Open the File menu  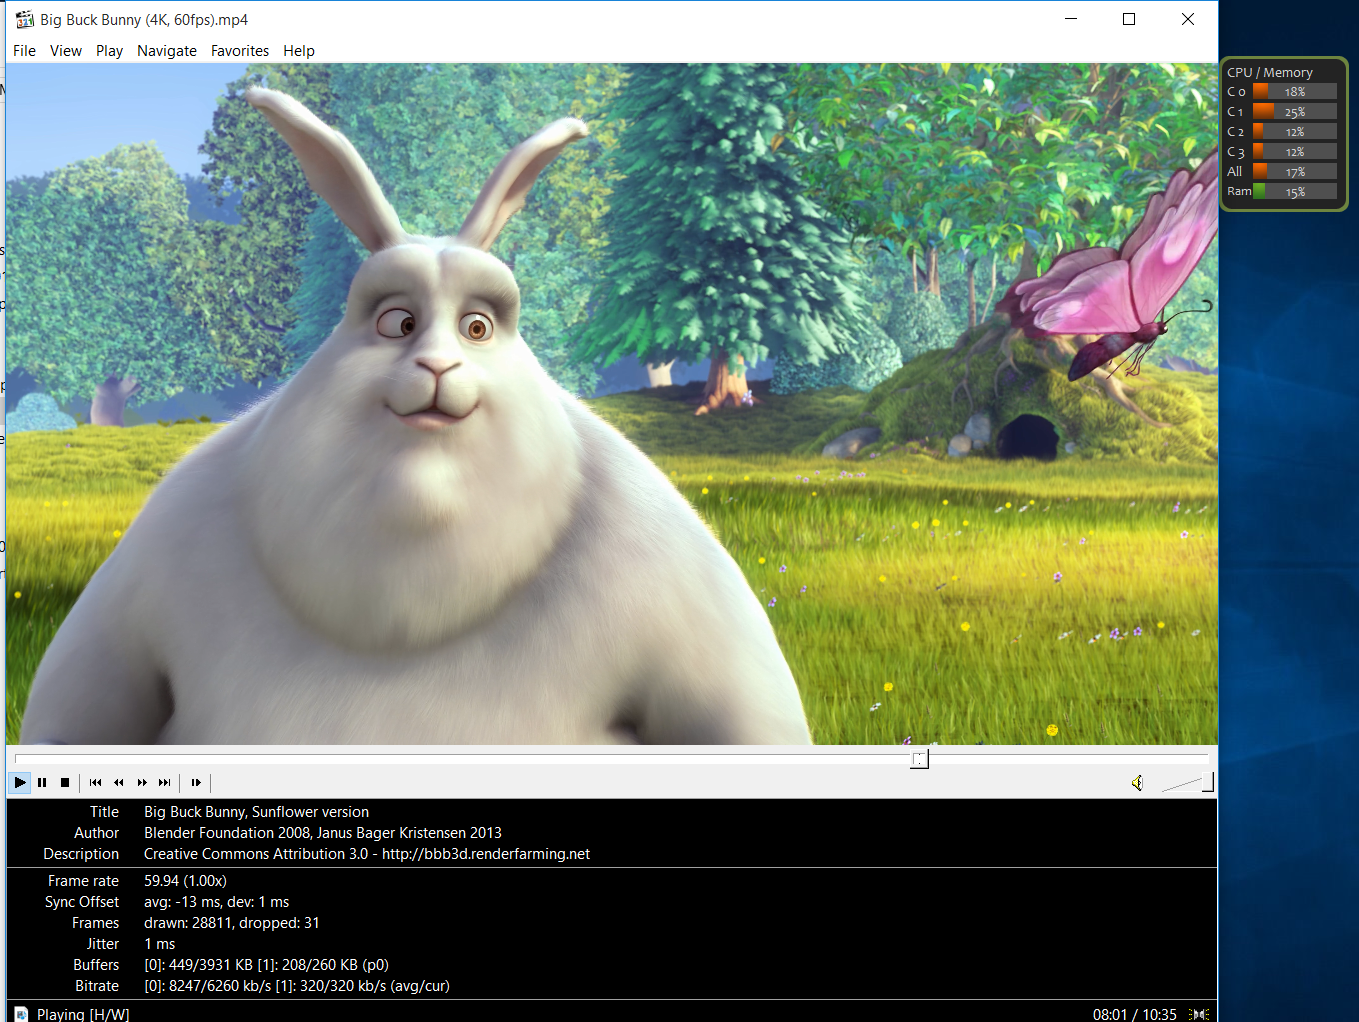(x=24, y=51)
